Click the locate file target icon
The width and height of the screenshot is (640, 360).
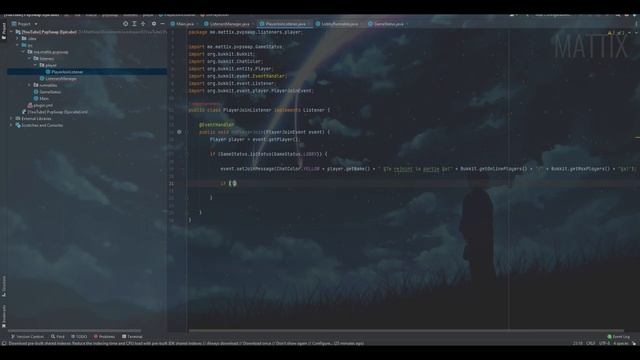(125, 24)
